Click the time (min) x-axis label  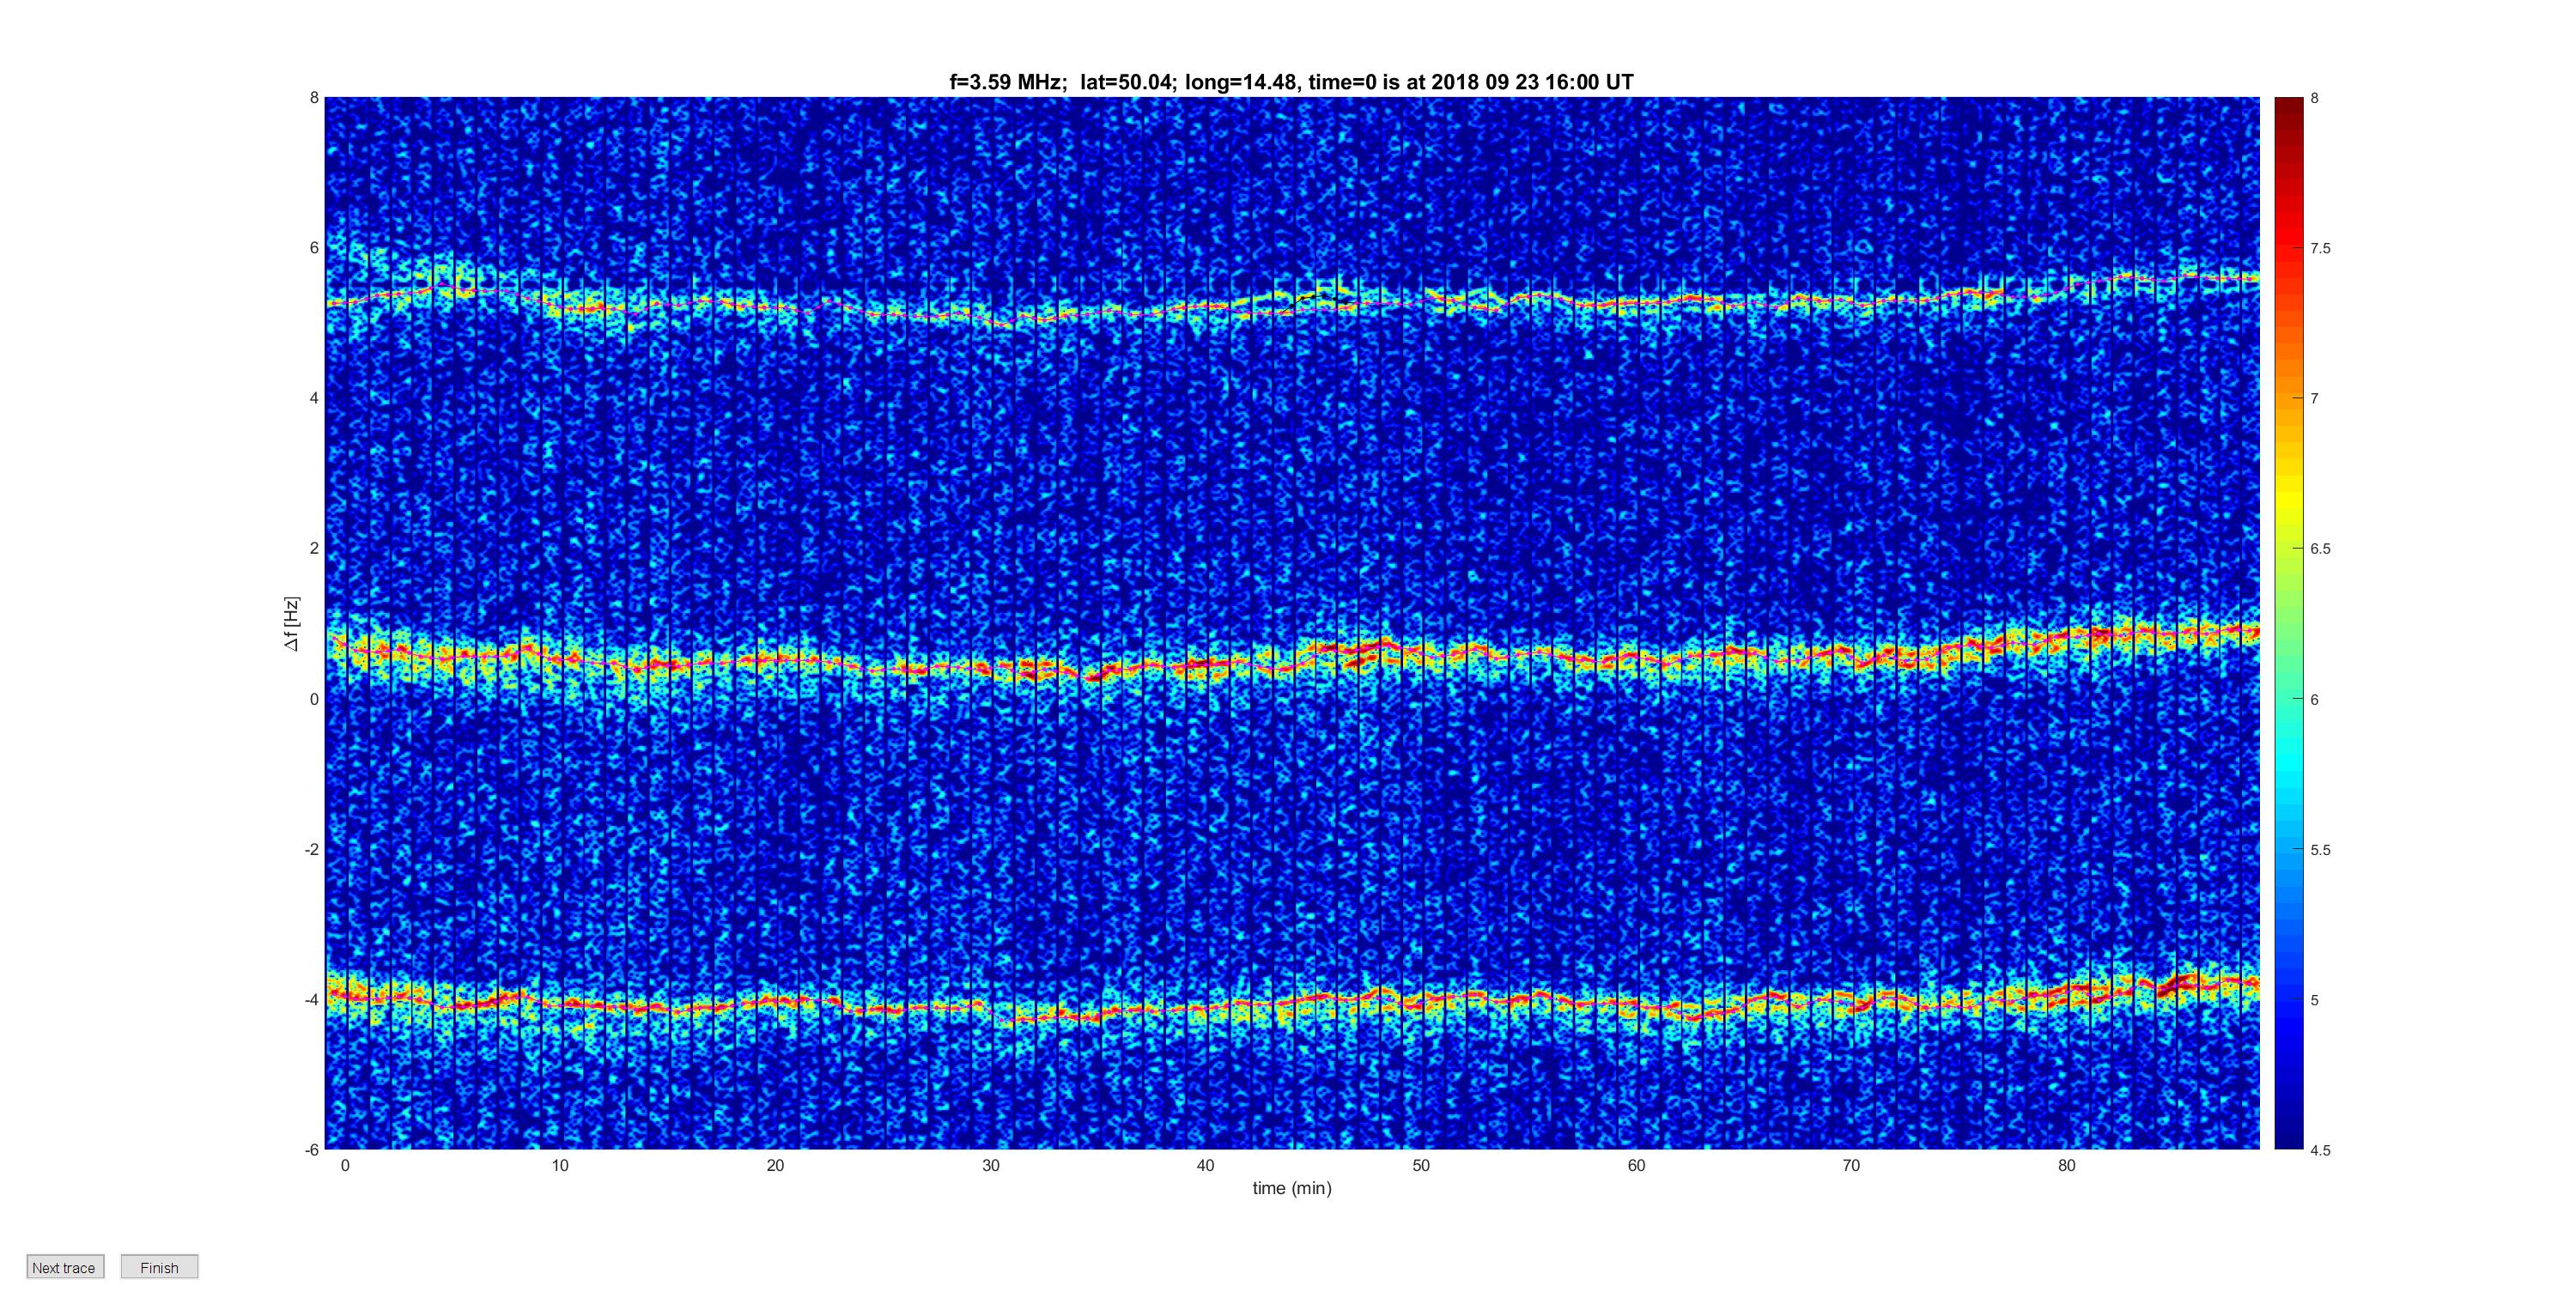(1292, 1188)
